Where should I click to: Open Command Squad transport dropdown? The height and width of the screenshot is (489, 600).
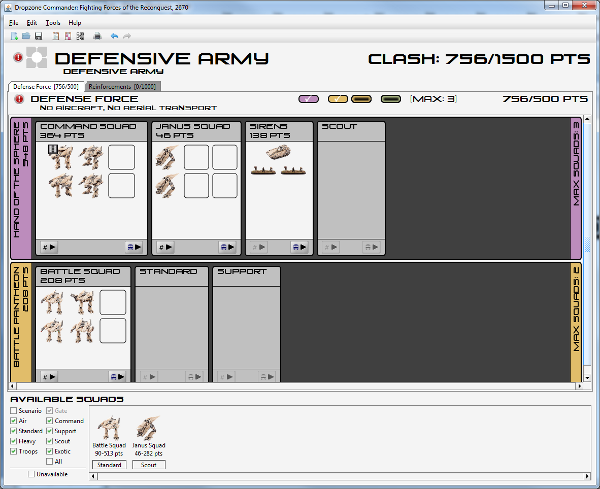(x=134, y=247)
